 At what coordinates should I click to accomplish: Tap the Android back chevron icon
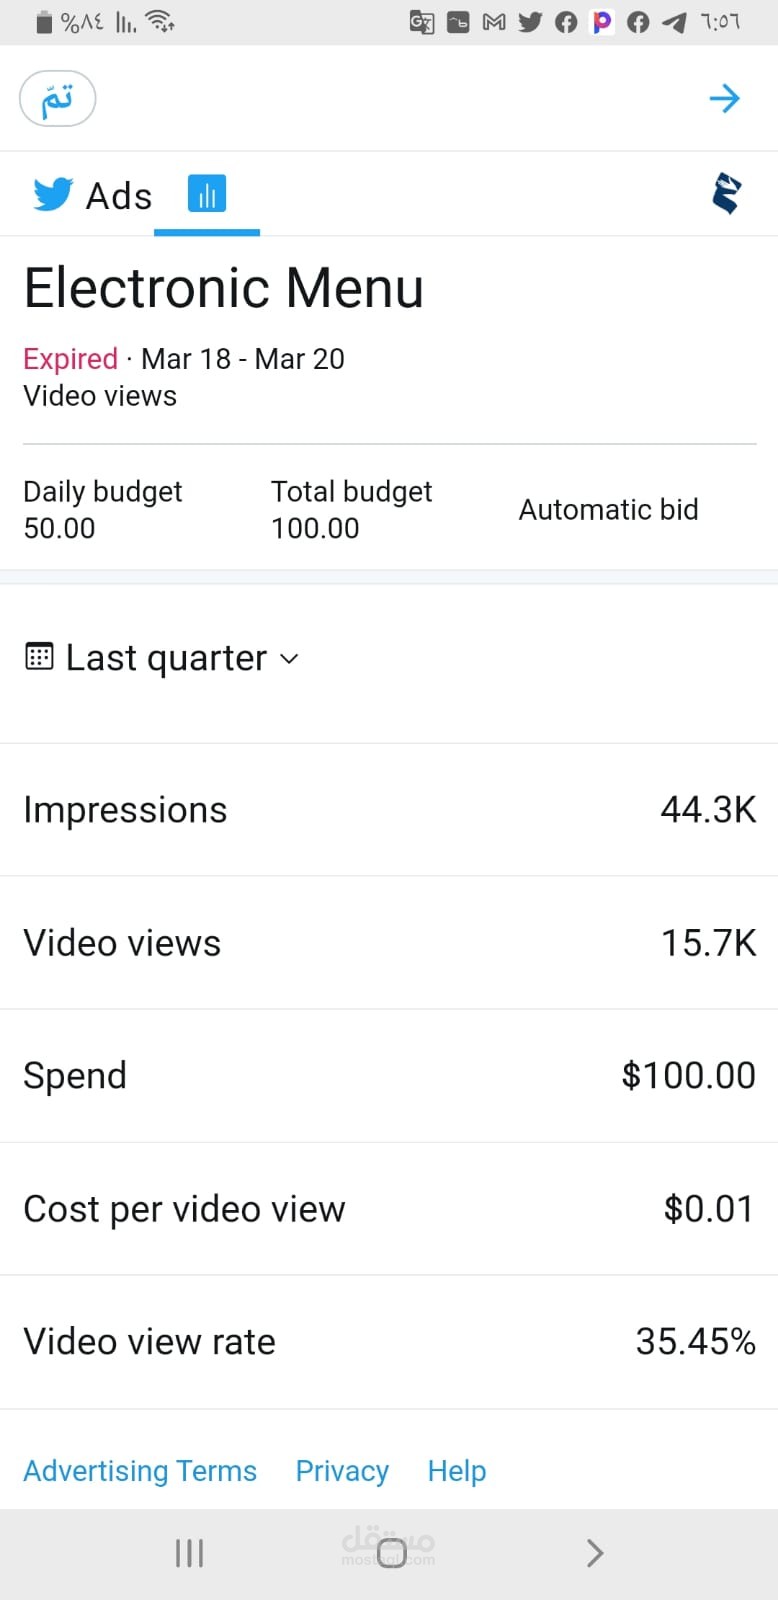(x=595, y=1553)
